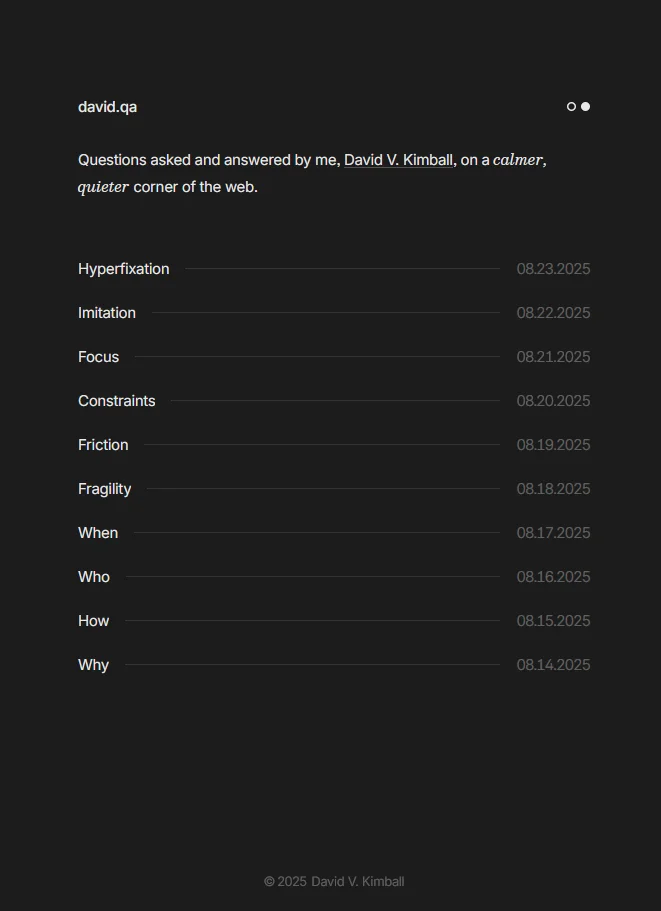Image resolution: width=661 pixels, height=911 pixels.
Task: Click the 08.16.2025 date label
Action: (x=553, y=577)
